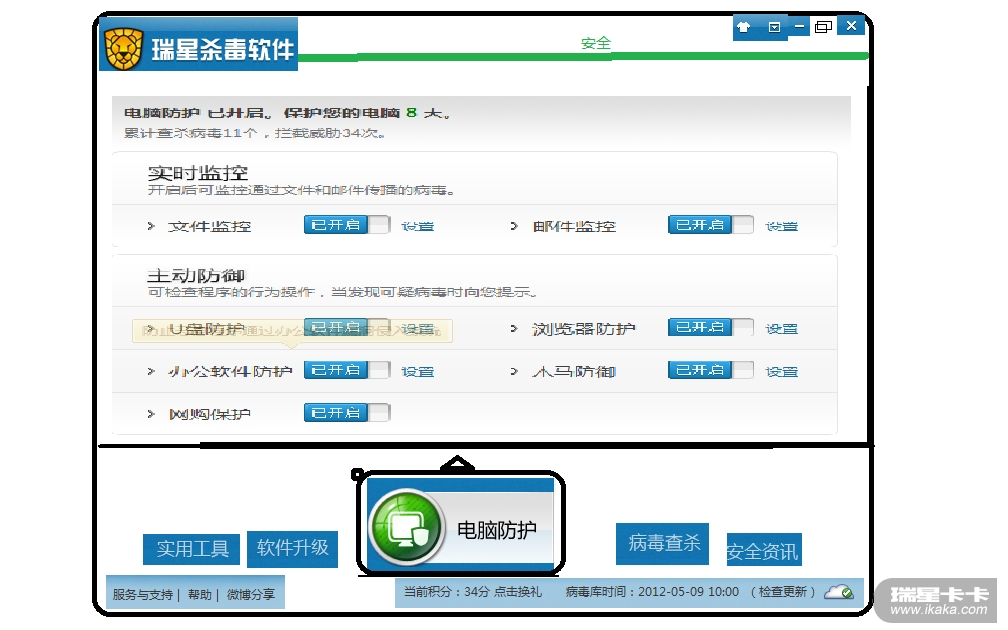This screenshot has height=630, width=1008.
Task: Click the 主动防御 section heading
Action: (195, 275)
